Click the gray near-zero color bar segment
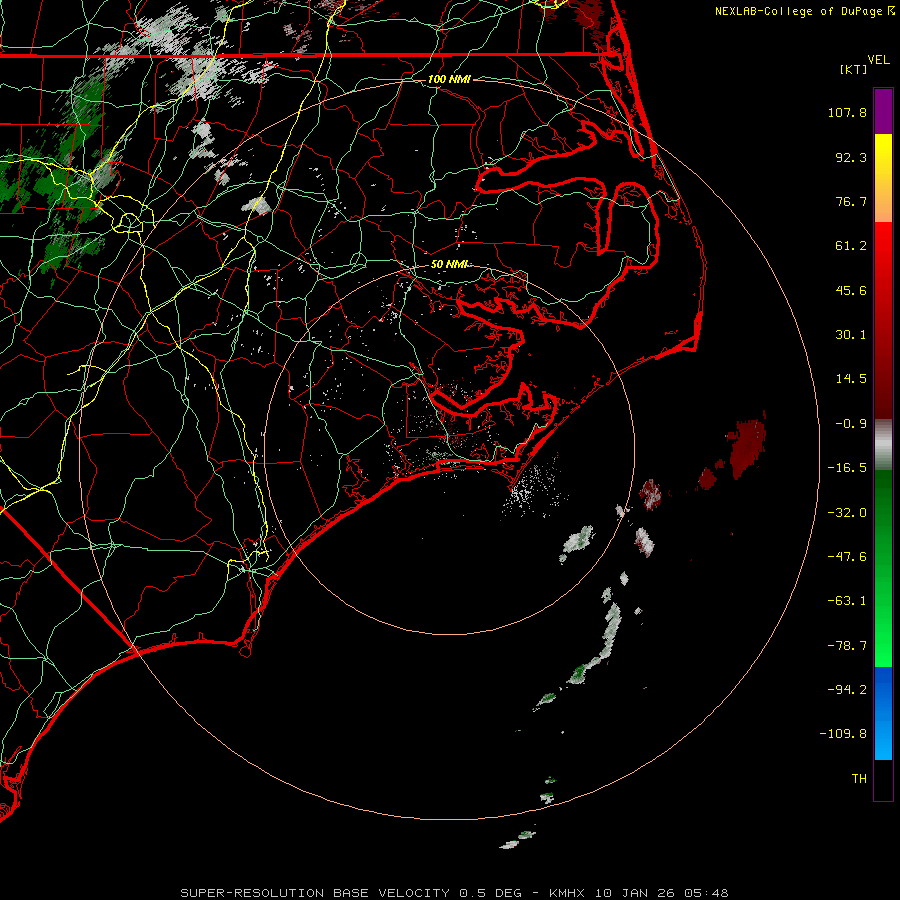Viewport: 900px width, 900px height. coord(883,445)
